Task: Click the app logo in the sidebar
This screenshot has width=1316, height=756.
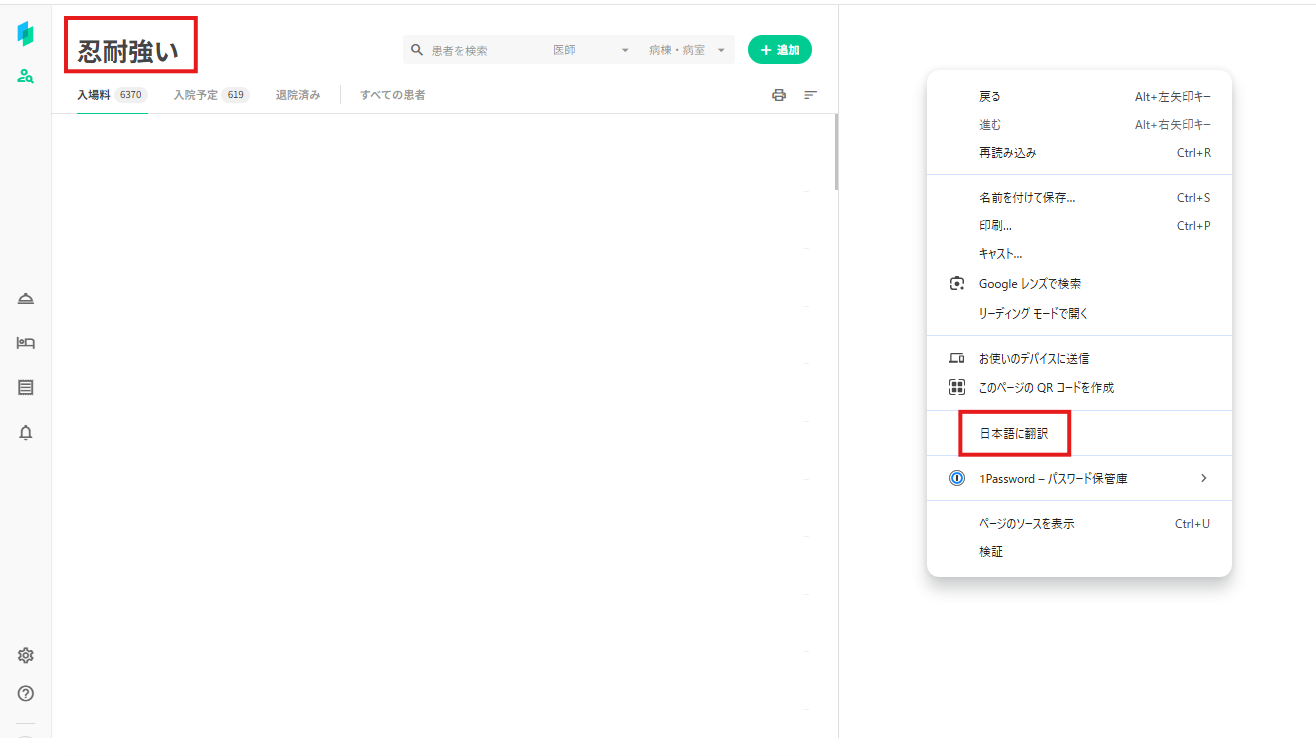Action: tap(25, 33)
